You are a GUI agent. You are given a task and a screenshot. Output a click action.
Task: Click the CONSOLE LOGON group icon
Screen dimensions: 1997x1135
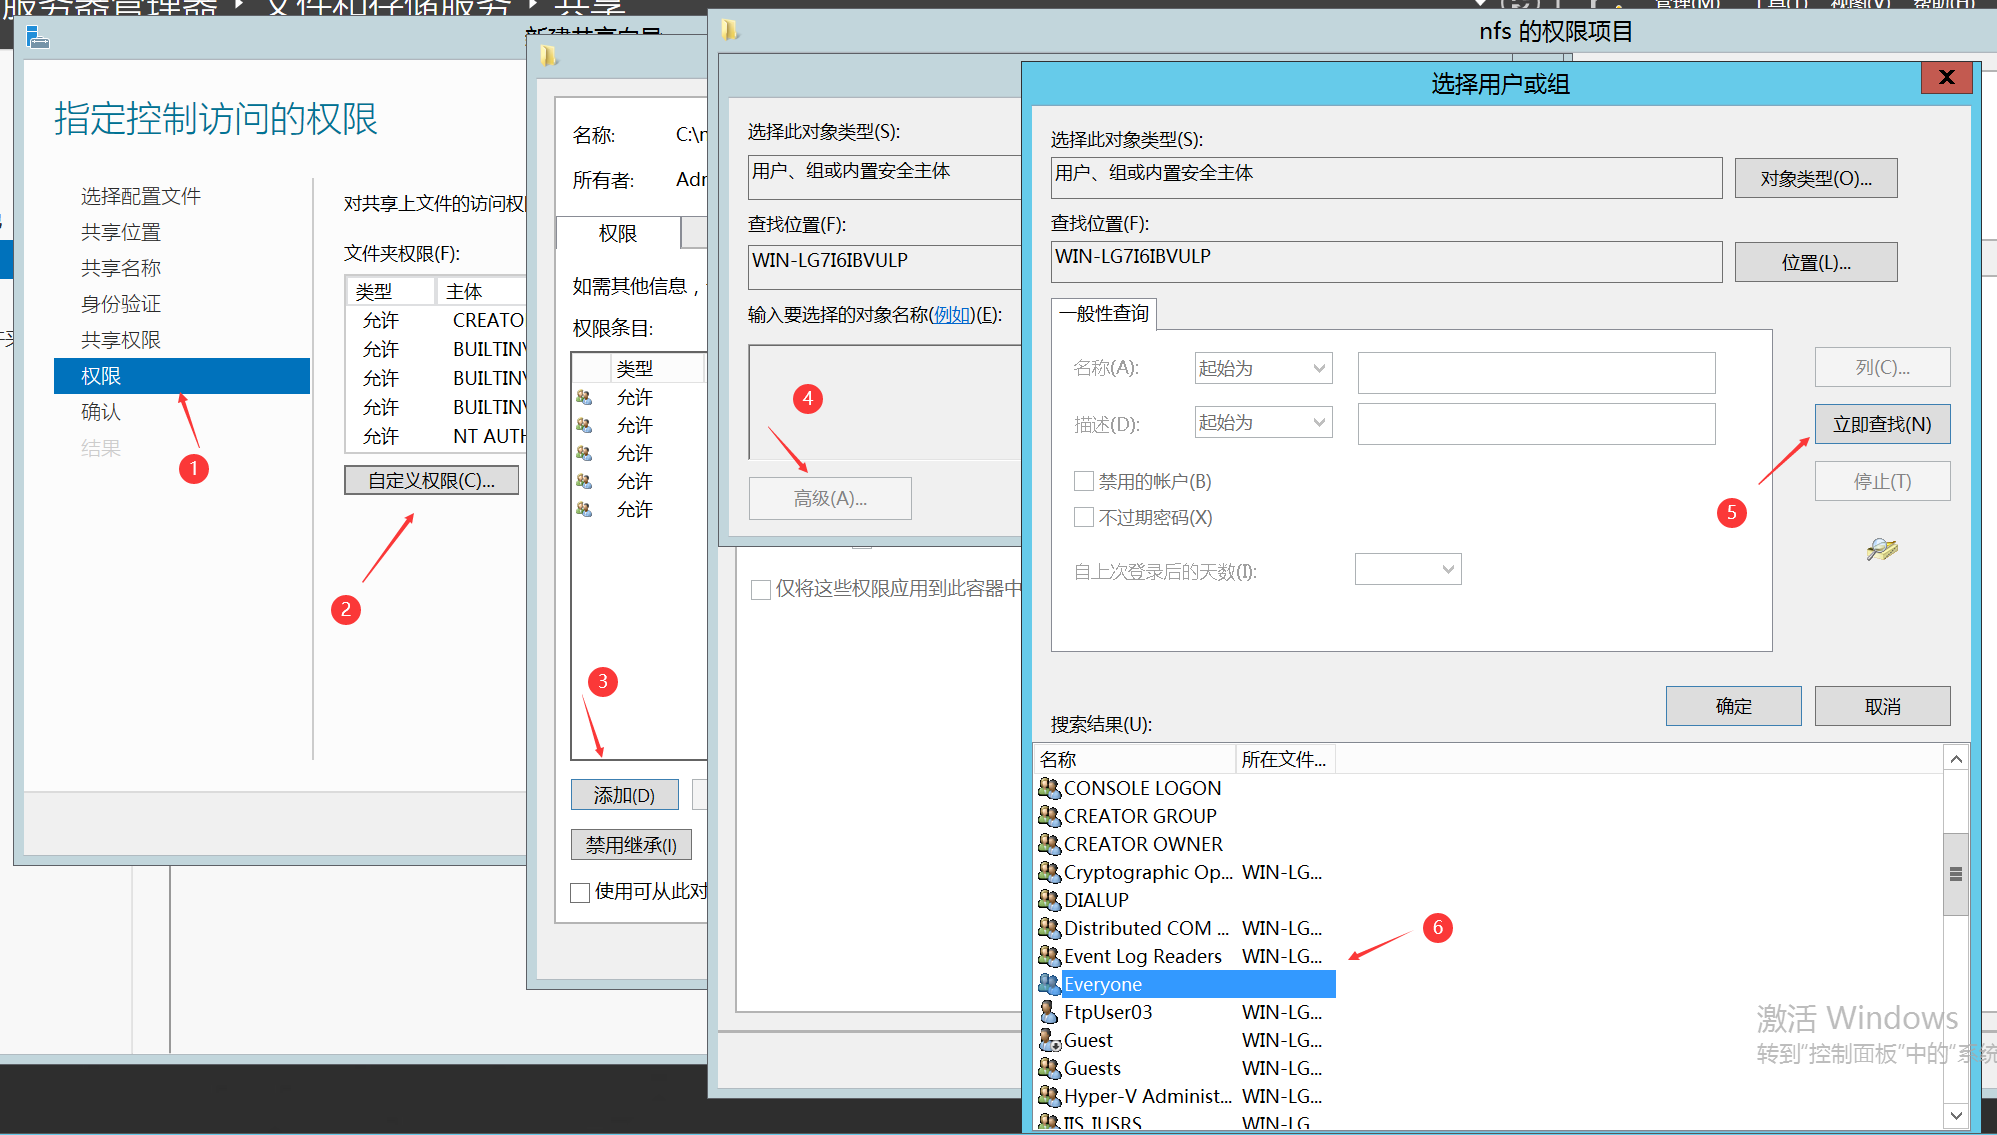coord(1049,788)
